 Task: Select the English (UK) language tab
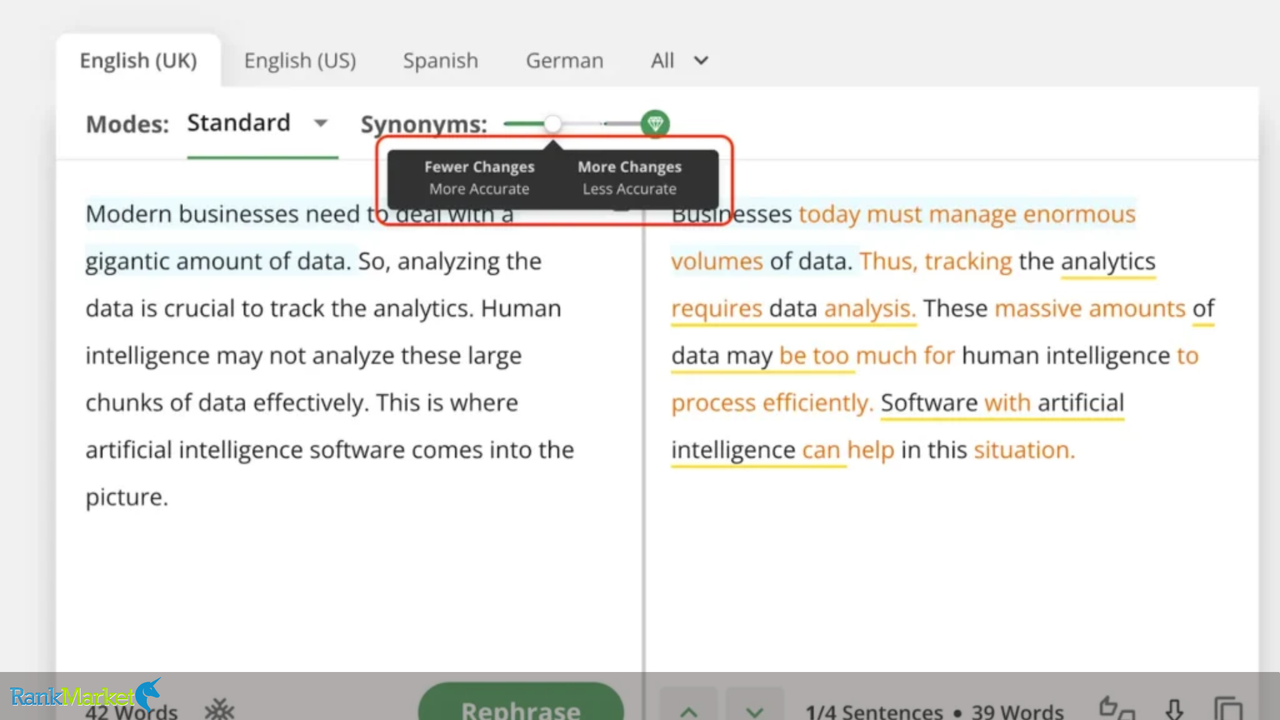pos(138,61)
